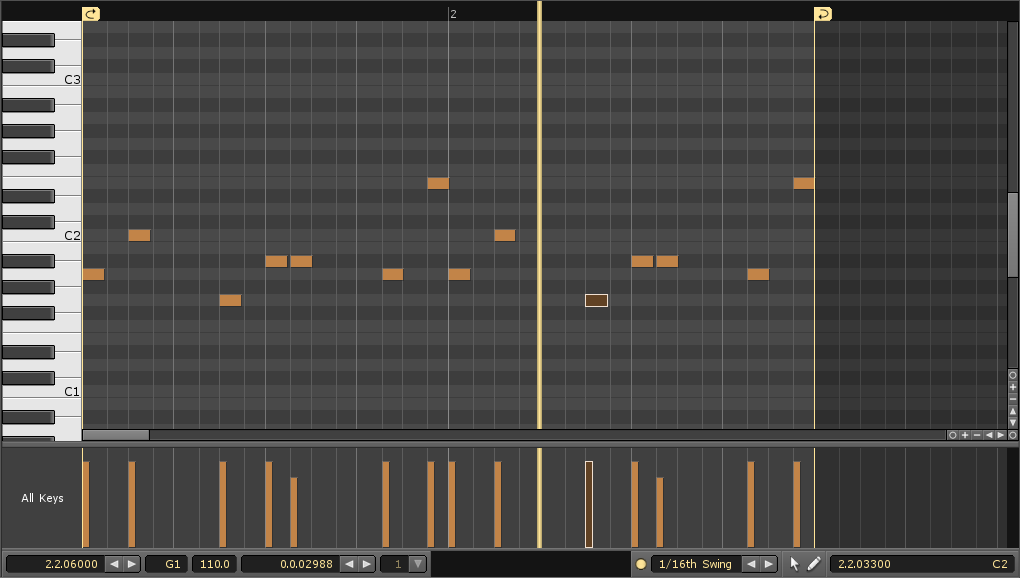
Task: Step 1/16th Swing grid to previous value
Action: [x=750, y=564]
